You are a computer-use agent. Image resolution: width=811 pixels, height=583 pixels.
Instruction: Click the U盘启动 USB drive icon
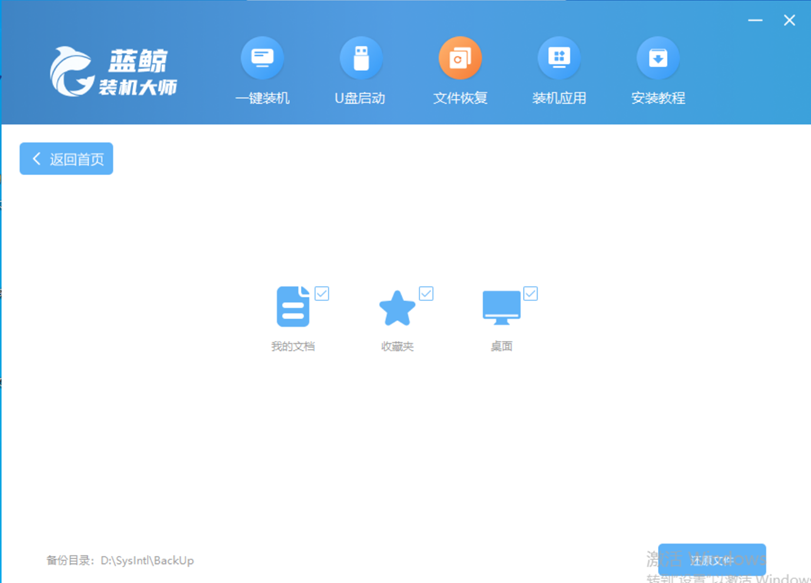pyautogui.click(x=360, y=59)
